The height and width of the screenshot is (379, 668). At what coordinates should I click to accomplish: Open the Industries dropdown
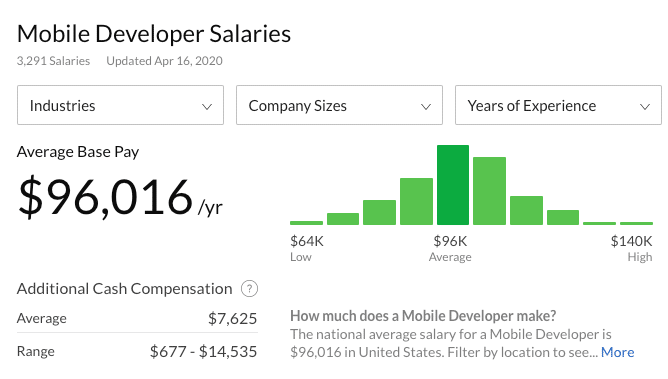[x=120, y=105]
